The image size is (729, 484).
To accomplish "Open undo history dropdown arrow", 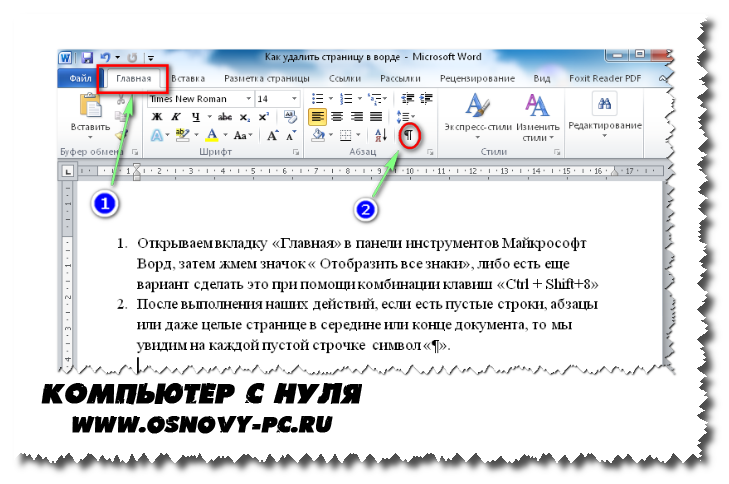I will tap(118, 58).
